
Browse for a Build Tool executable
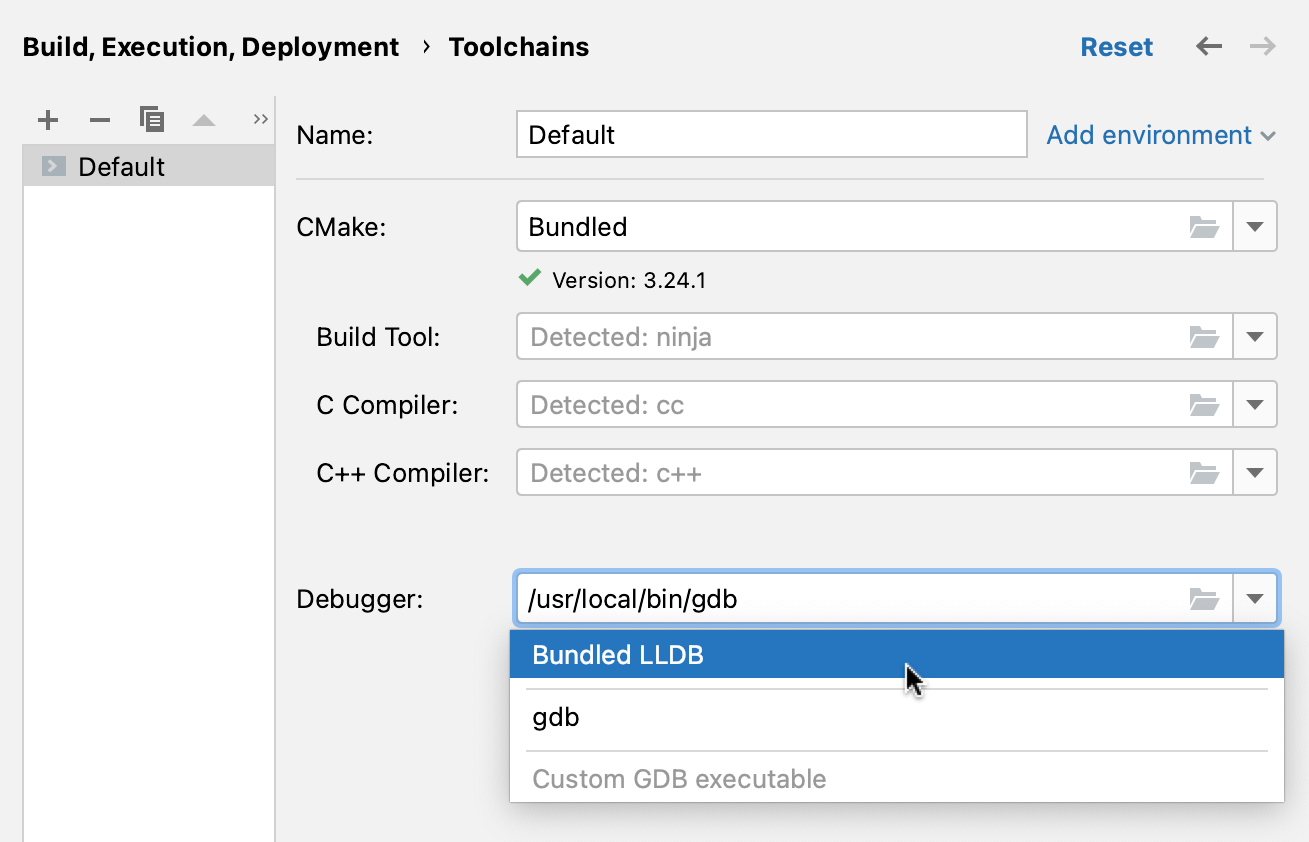[1205, 336]
